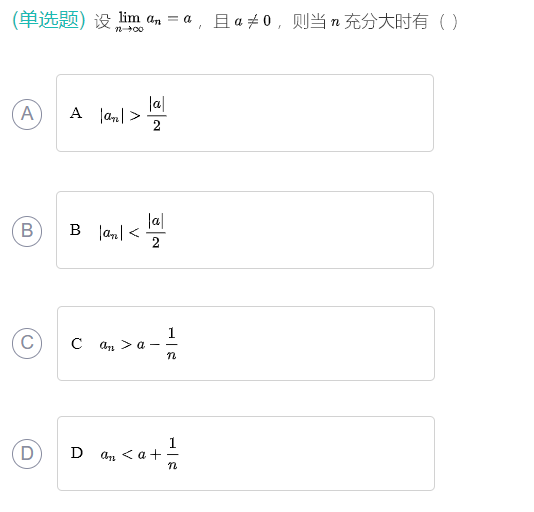Click the blank answer parentheses in the question

pos(448,21)
